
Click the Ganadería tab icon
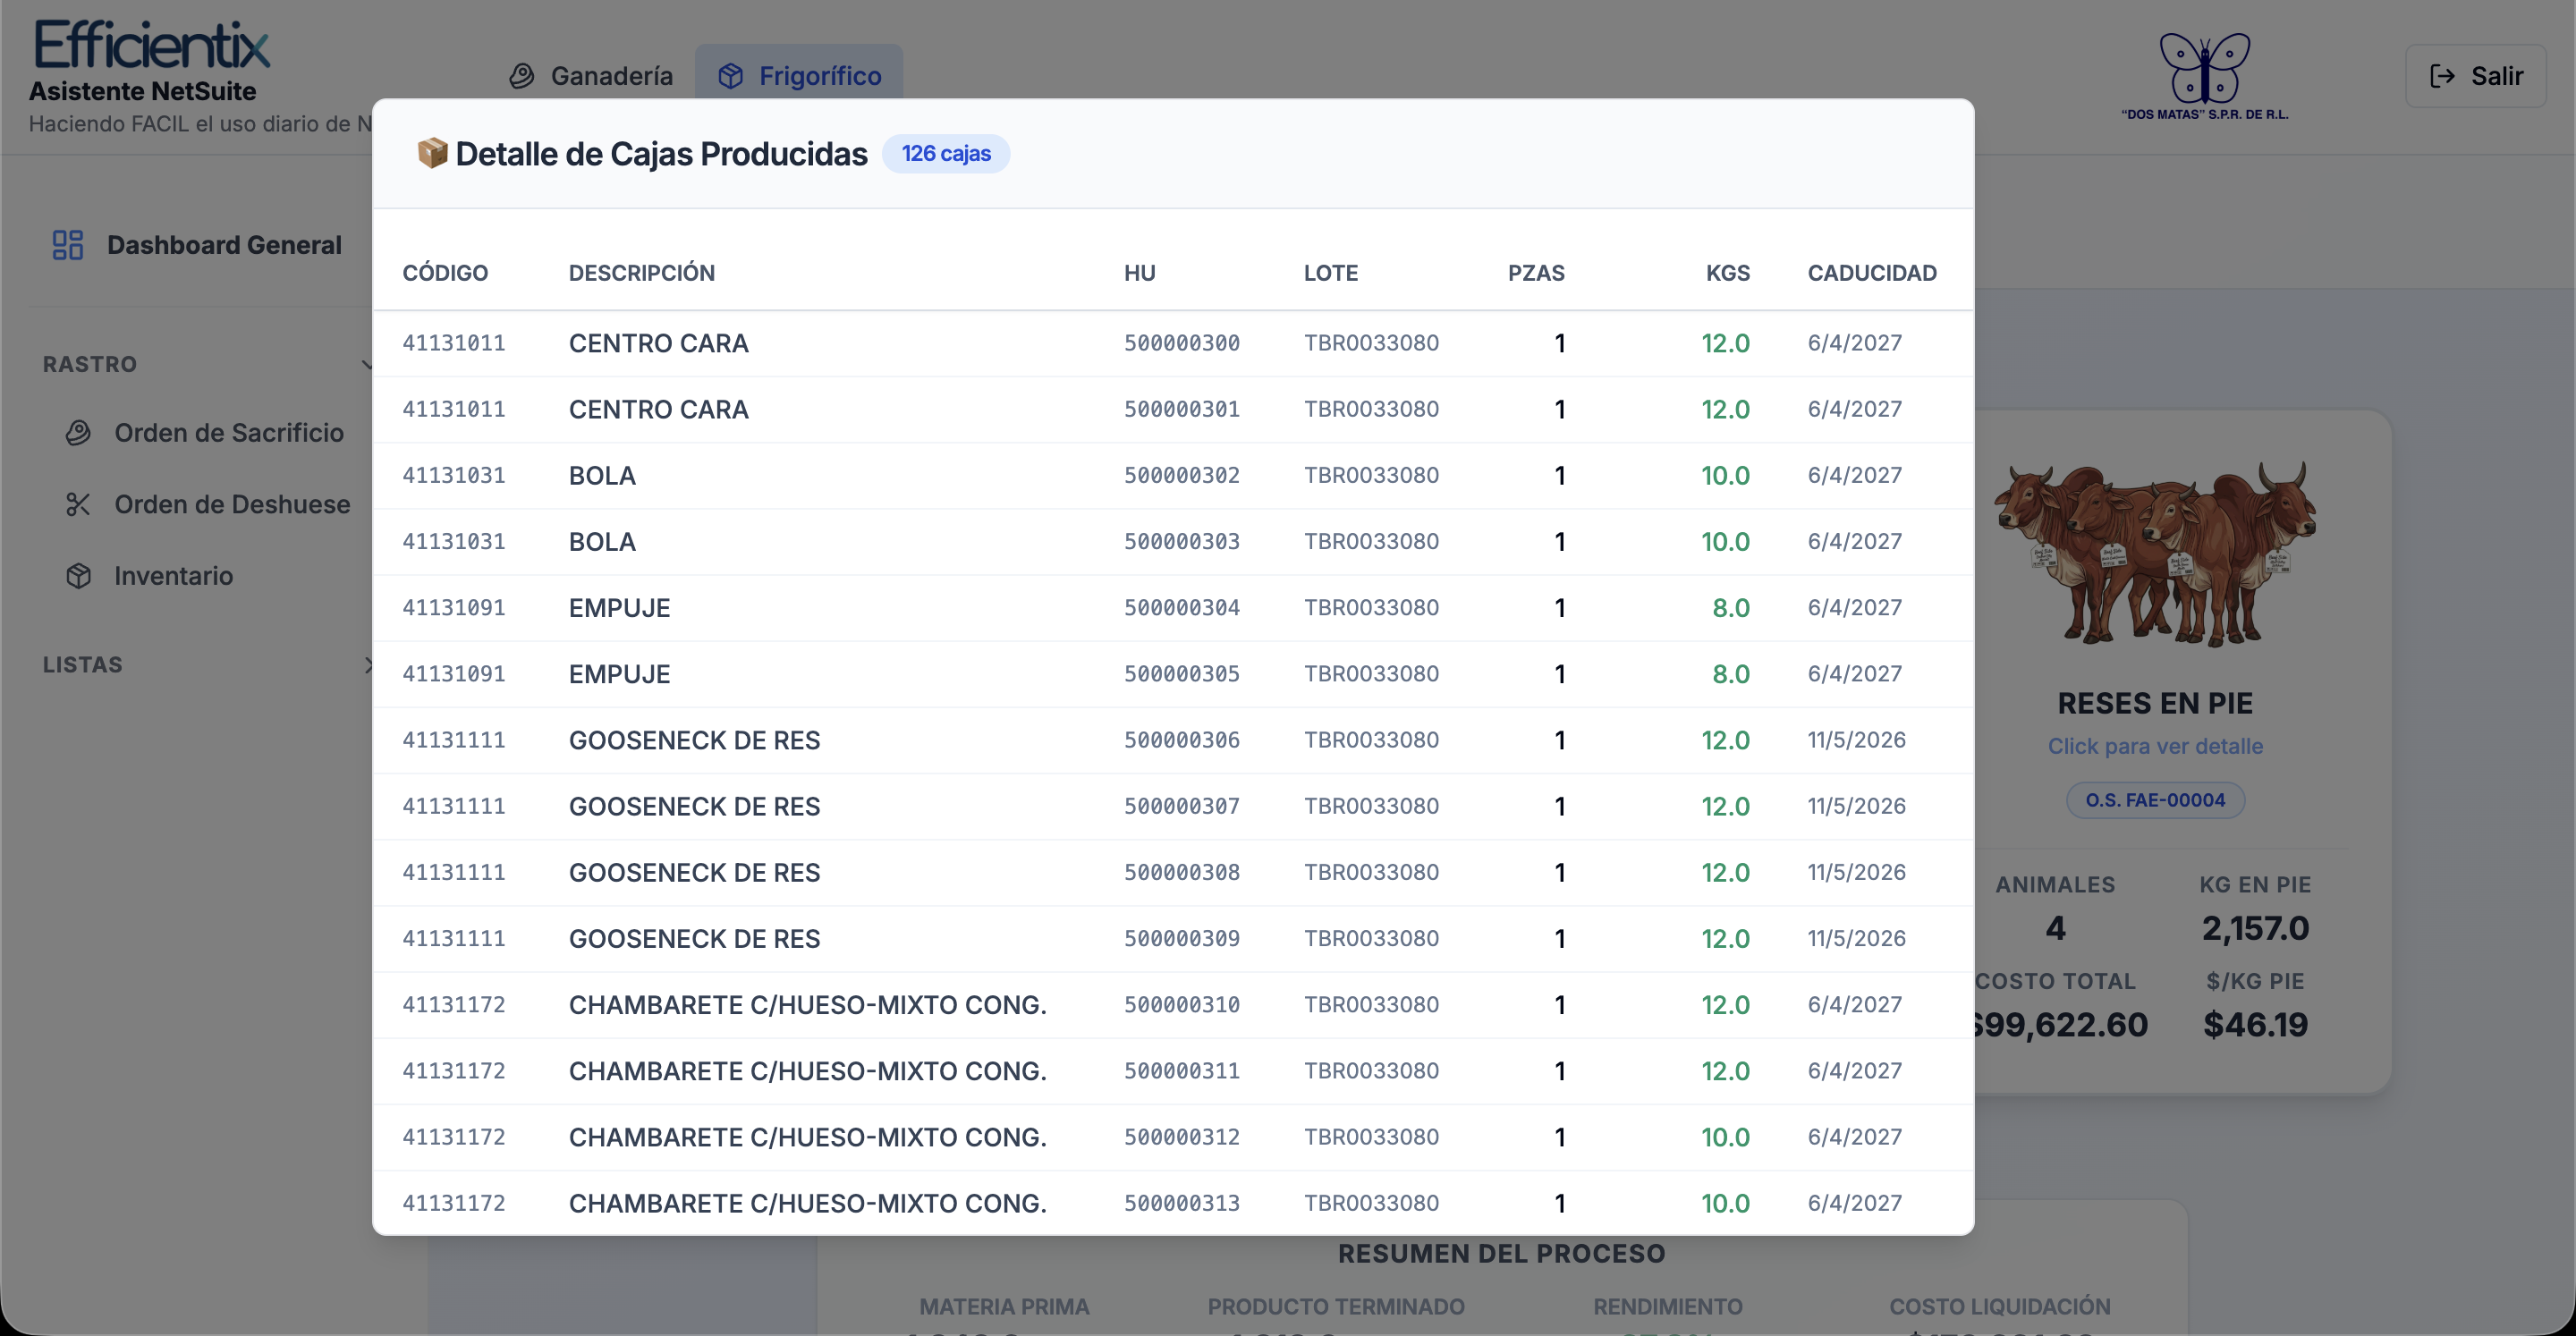(522, 76)
